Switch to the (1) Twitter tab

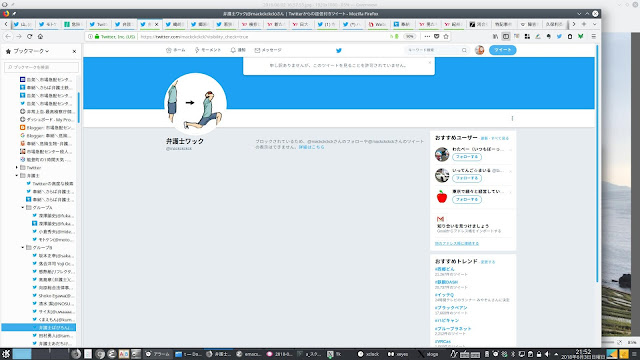pos(327,24)
